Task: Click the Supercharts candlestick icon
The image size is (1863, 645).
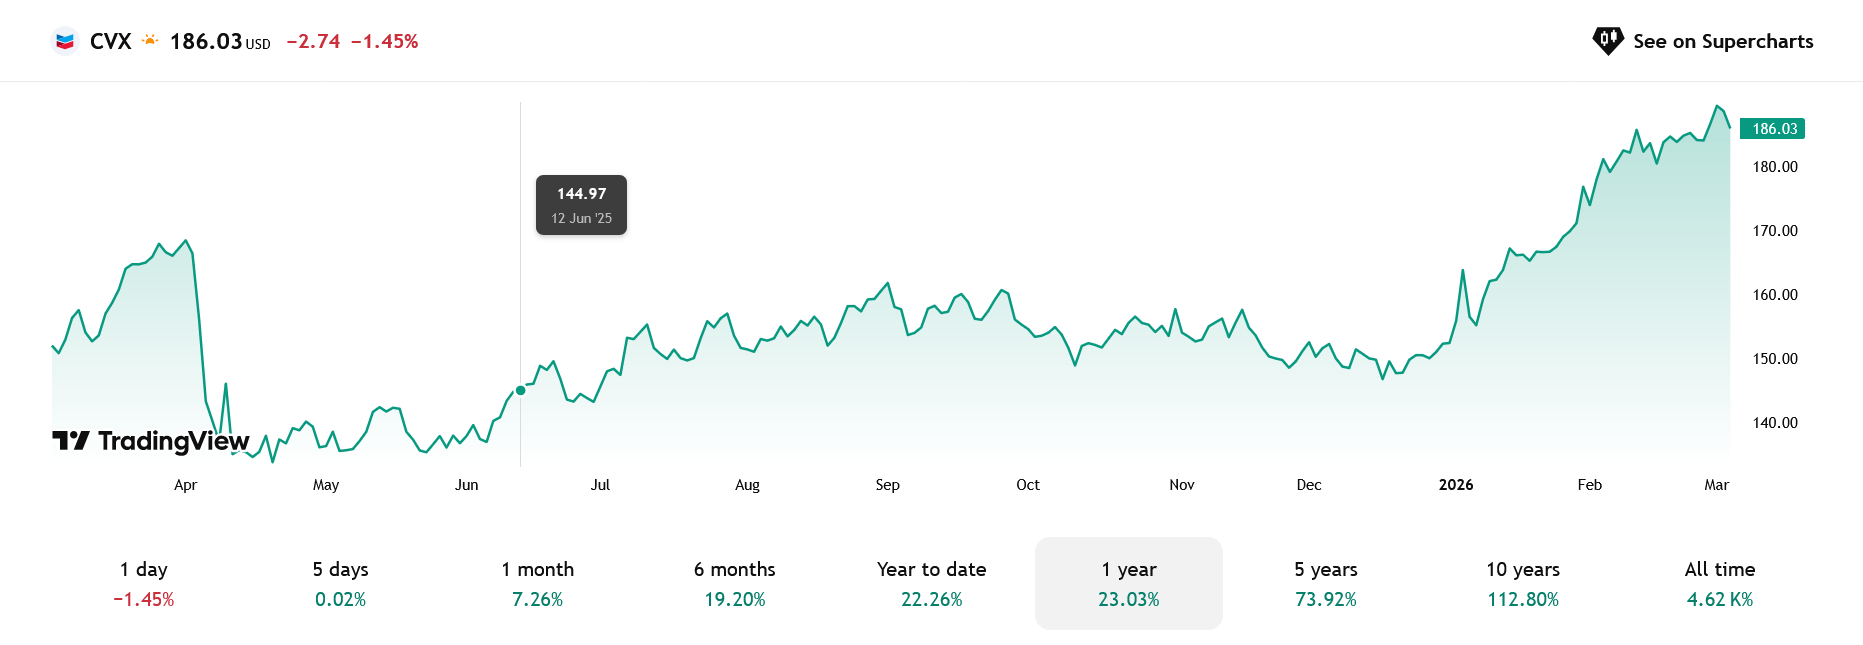Action: click(x=1607, y=41)
